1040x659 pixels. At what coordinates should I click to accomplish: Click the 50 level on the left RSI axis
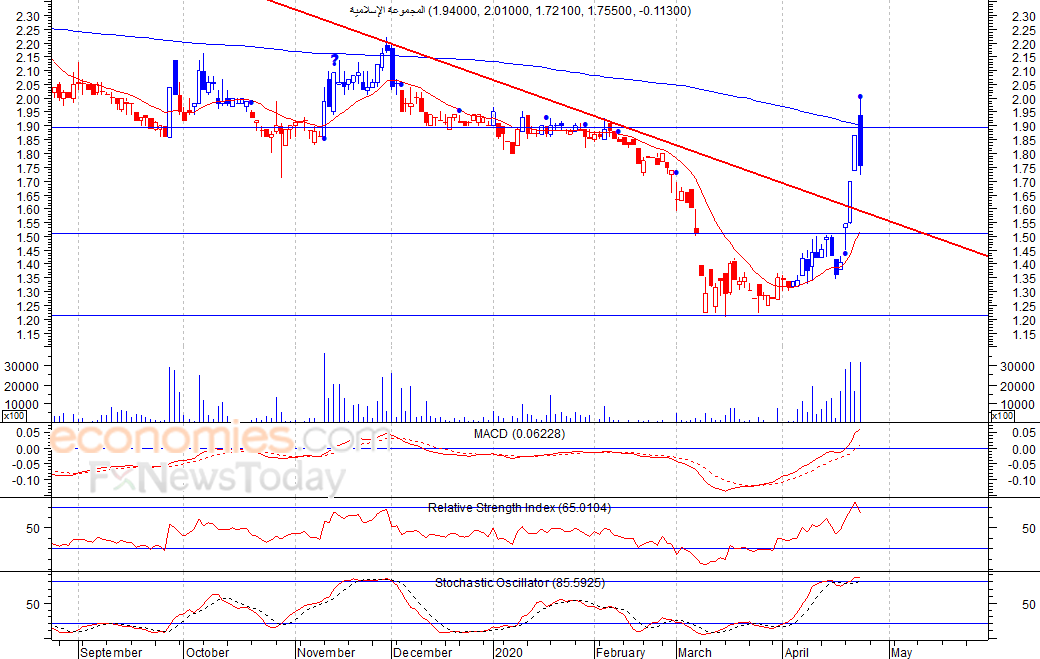33,529
